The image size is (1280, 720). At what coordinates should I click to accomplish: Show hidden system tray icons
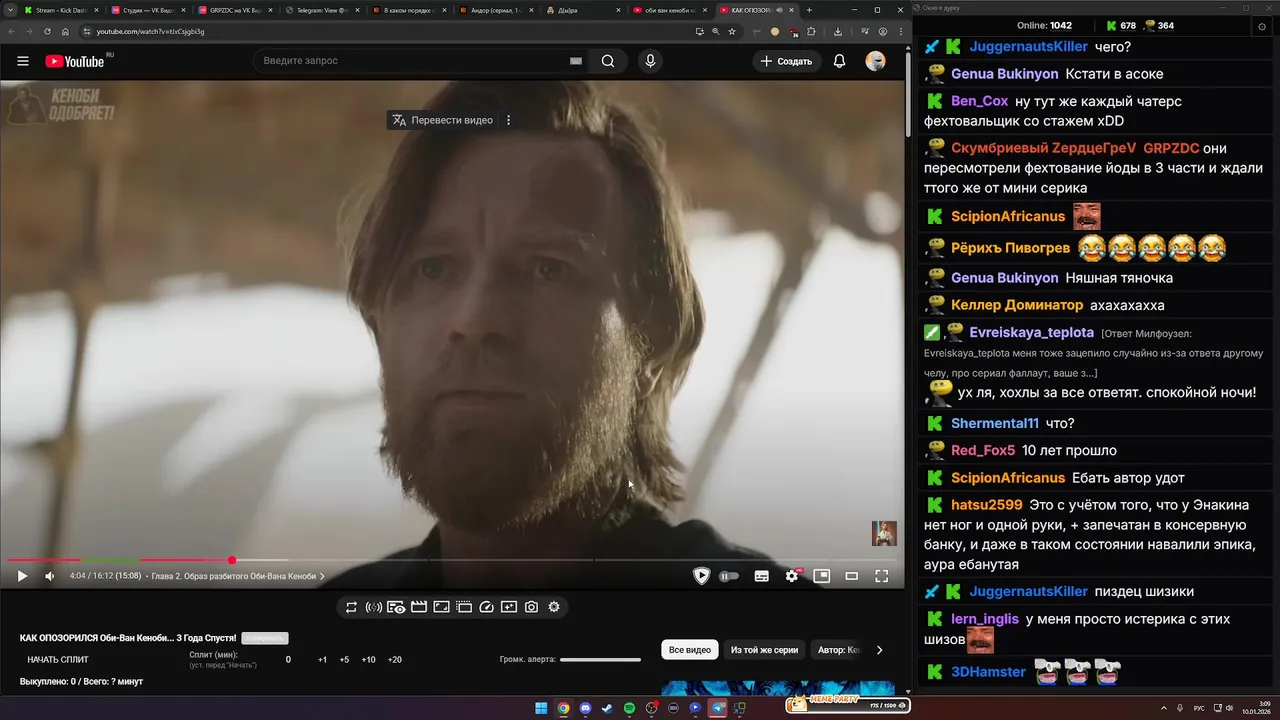coord(1163,708)
